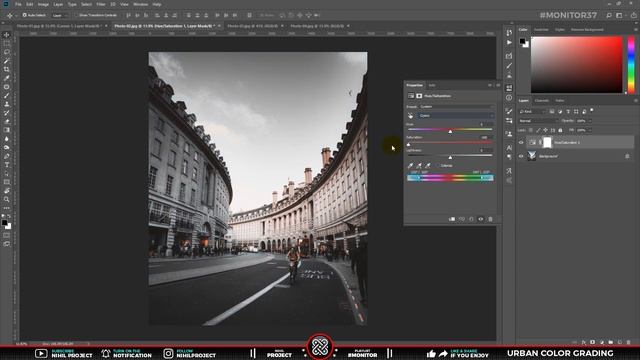
Task: Toggle lock transparent pixels in Layers panel
Action: 531,131
